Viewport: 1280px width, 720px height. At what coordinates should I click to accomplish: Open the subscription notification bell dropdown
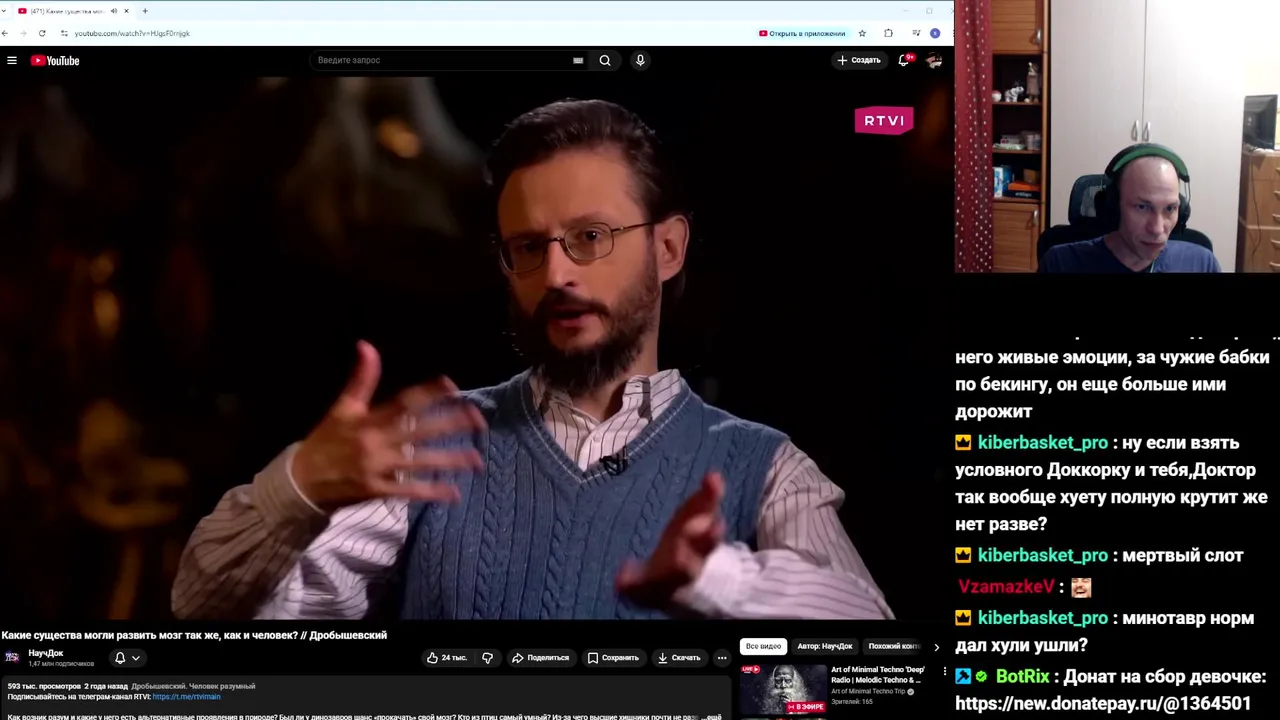coord(126,658)
